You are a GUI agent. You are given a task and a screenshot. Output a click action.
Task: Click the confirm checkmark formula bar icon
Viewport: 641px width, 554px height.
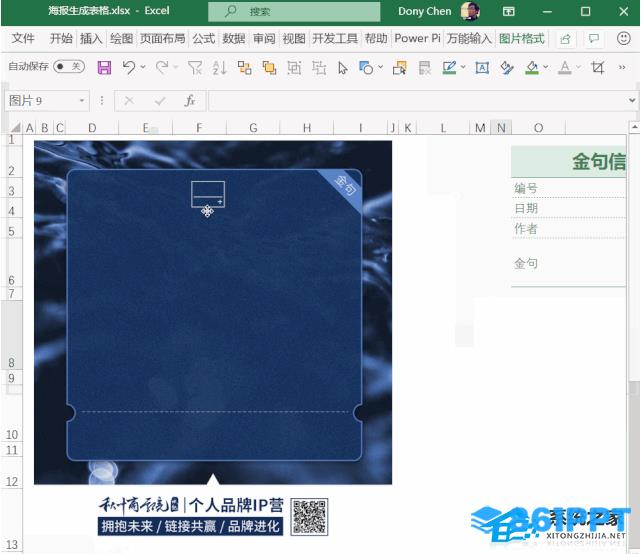pos(160,101)
